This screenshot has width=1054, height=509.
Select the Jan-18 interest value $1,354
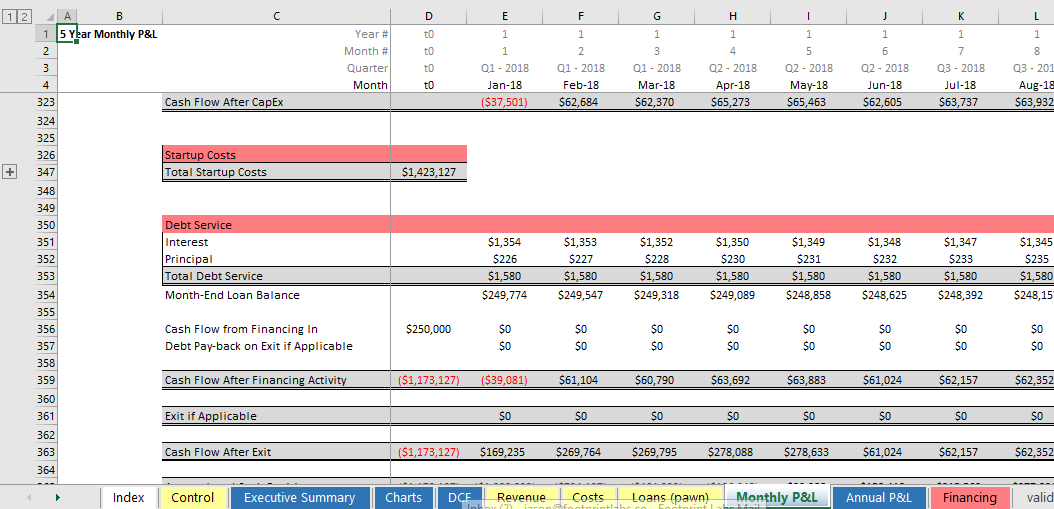pos(505,242)
